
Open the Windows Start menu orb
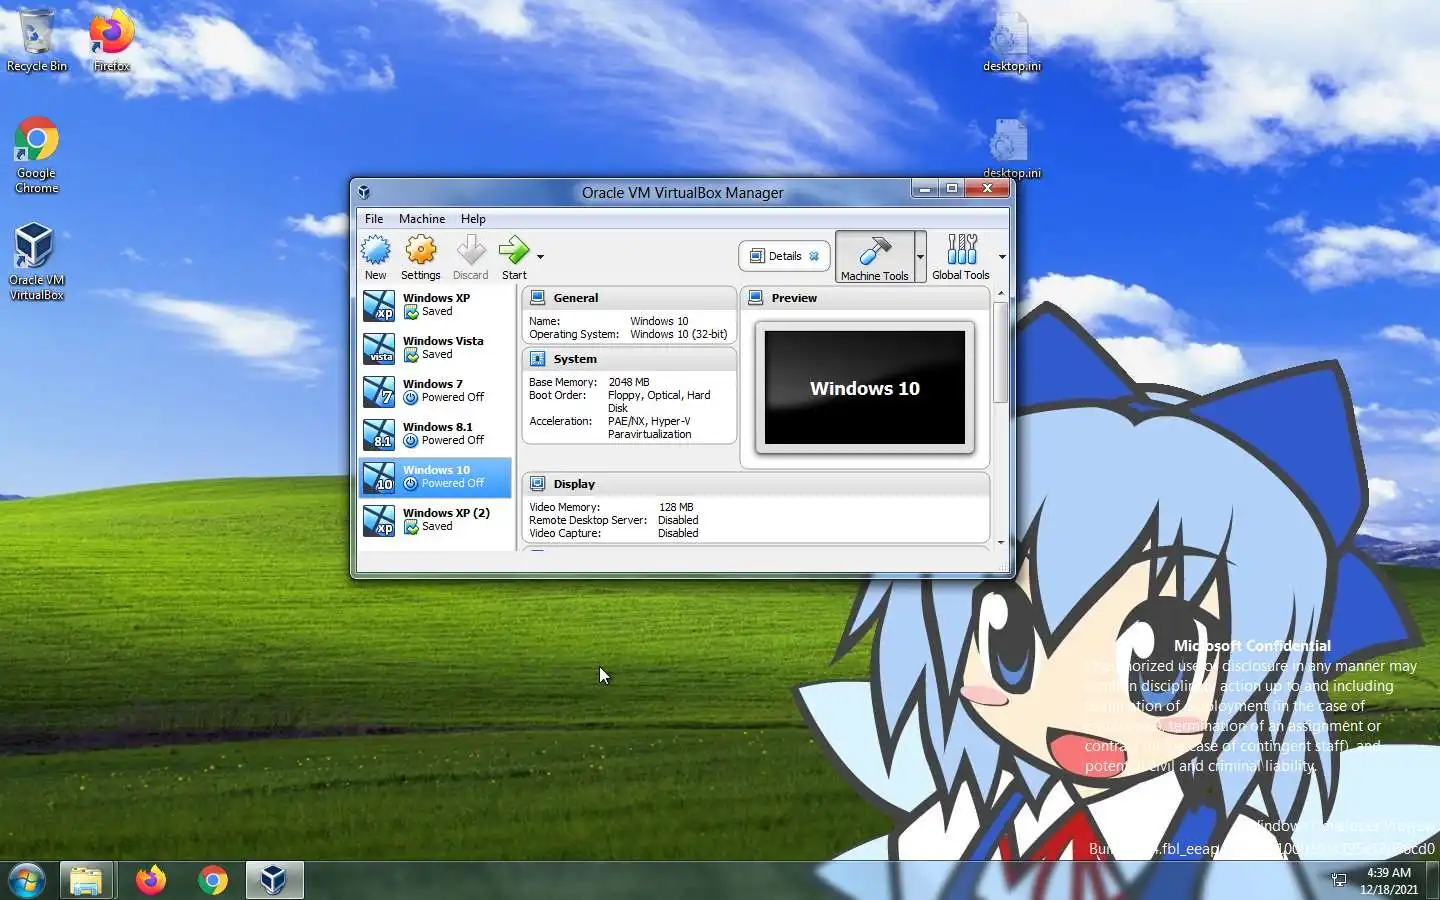(x=27, y=880)
